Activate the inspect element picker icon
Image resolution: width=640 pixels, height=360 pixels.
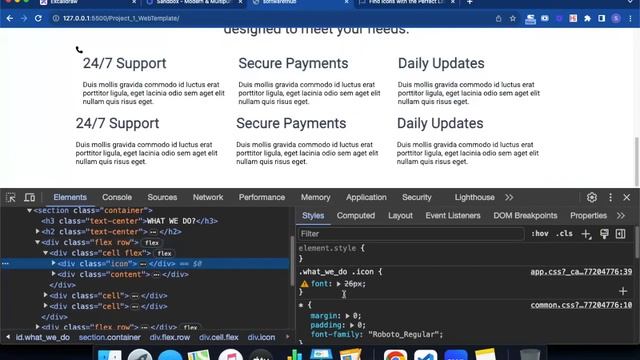click(11, 198)
